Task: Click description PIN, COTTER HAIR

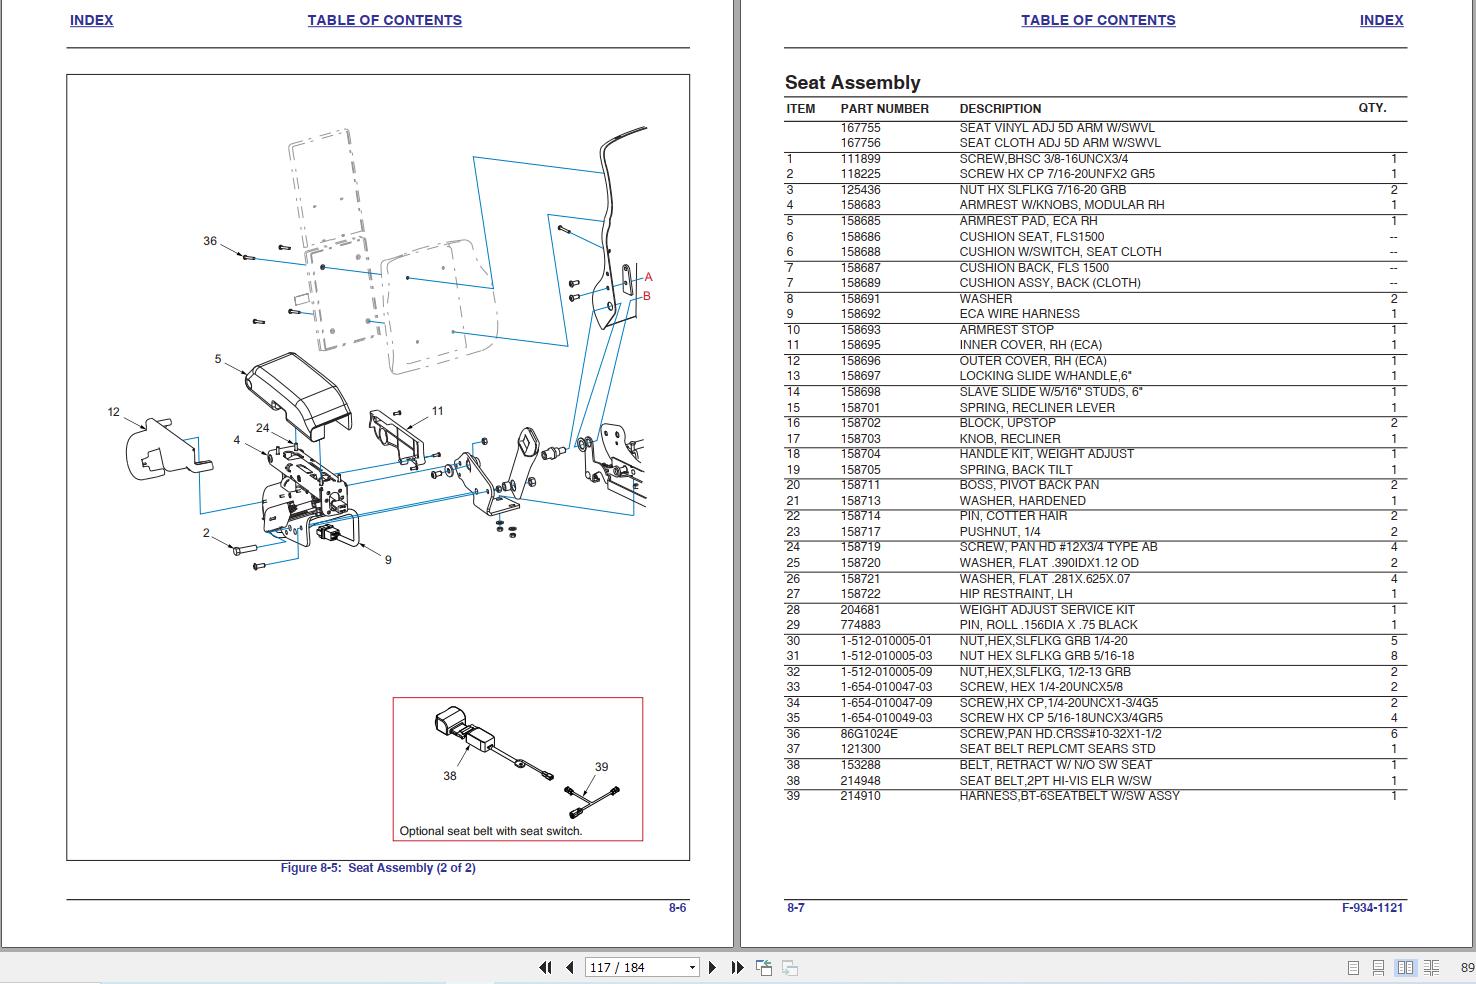Action: [1013, 516]
